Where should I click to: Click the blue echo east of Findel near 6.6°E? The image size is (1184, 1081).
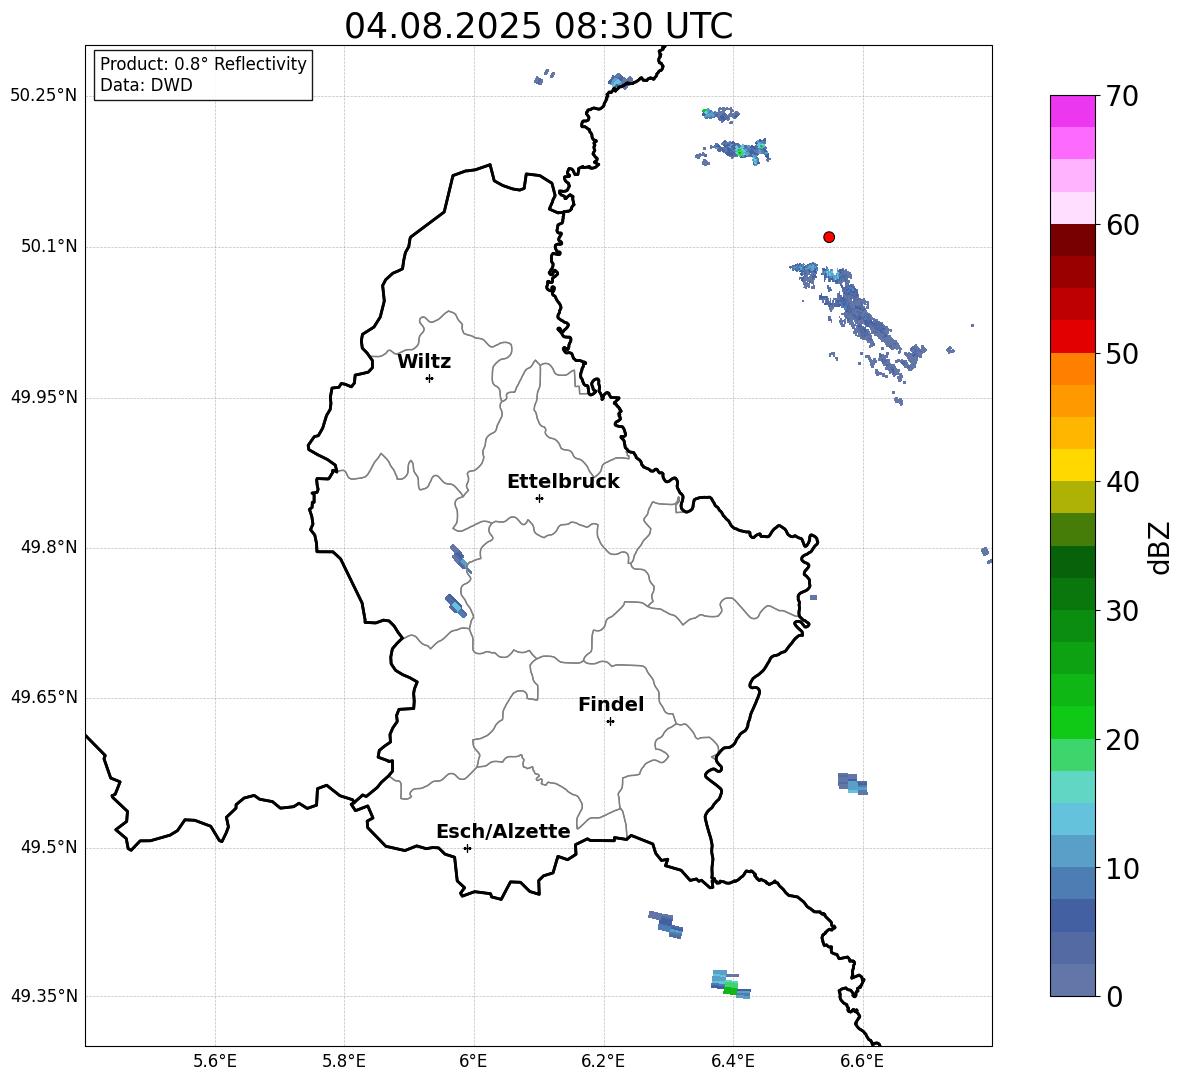point(853,784)
